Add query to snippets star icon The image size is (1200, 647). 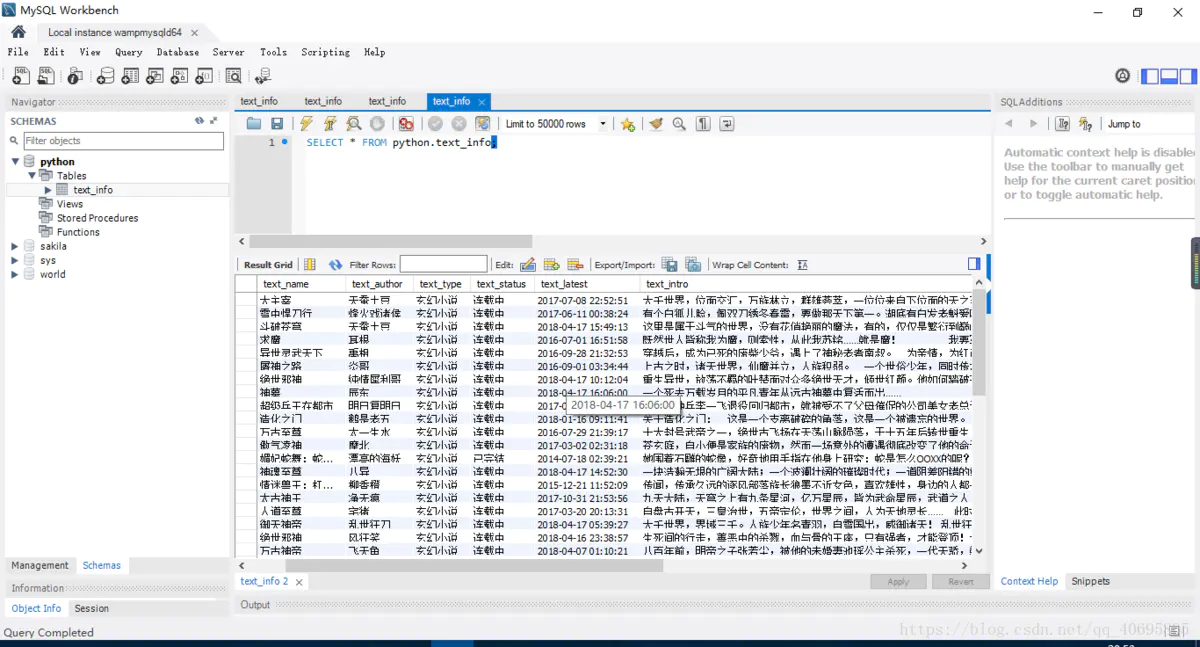pyautogui.click(x=628, y=124)
